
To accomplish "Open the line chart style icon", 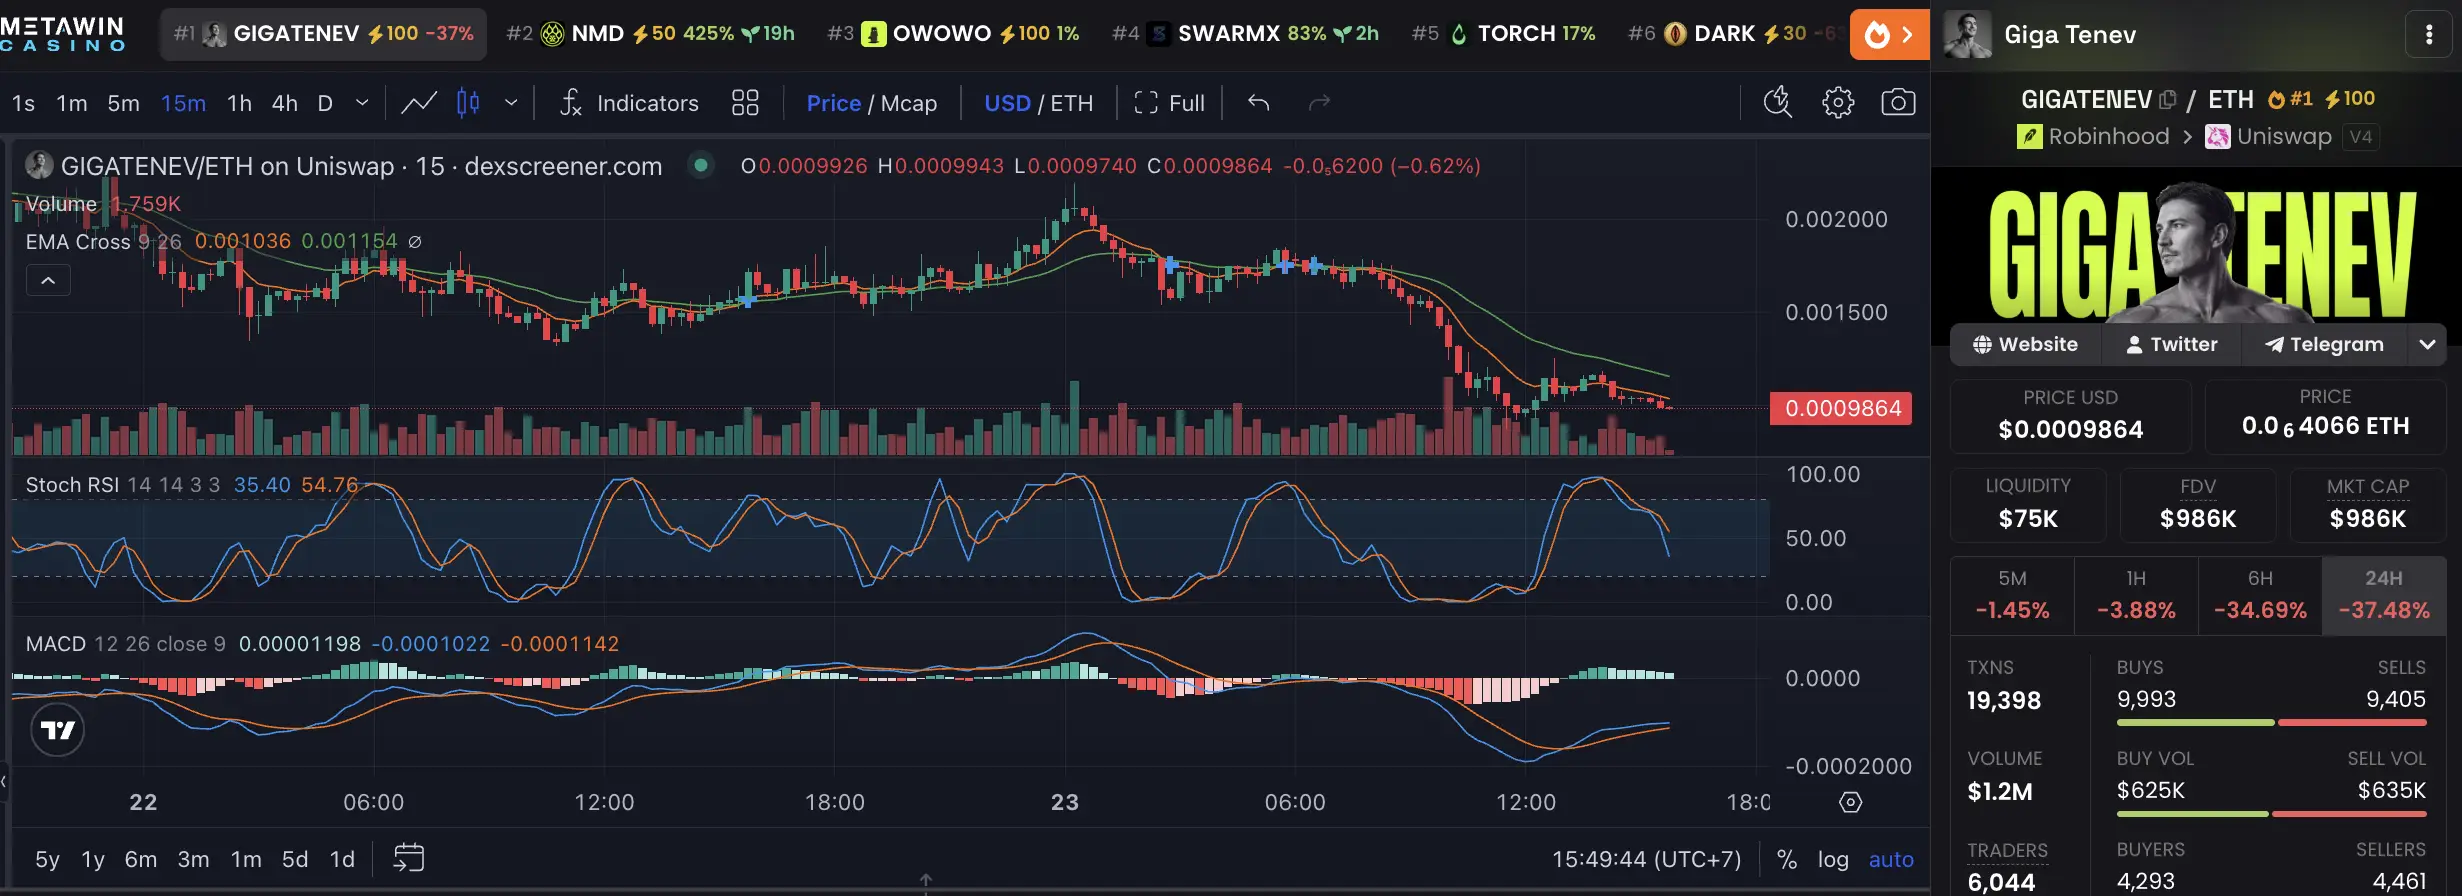I will click(419, 103).
